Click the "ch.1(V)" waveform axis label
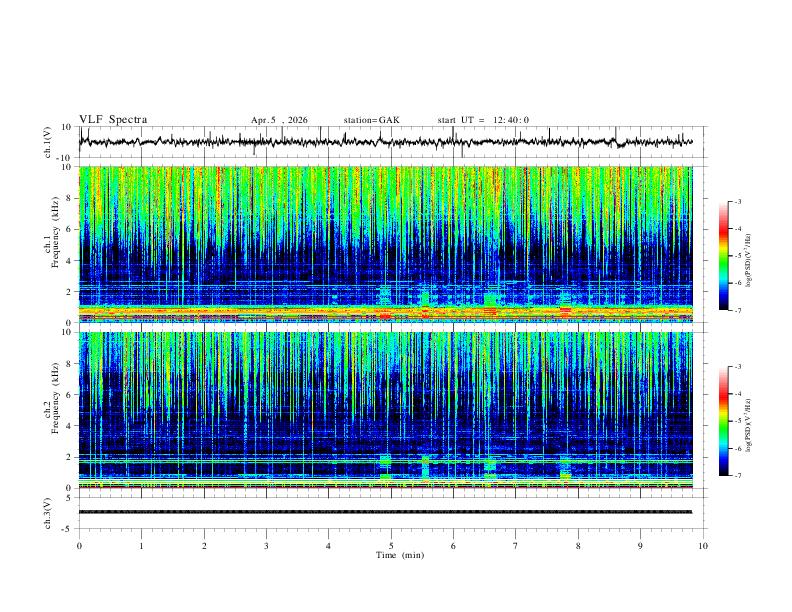Screen dimensions: 792x612 click(x=48, y=142)
